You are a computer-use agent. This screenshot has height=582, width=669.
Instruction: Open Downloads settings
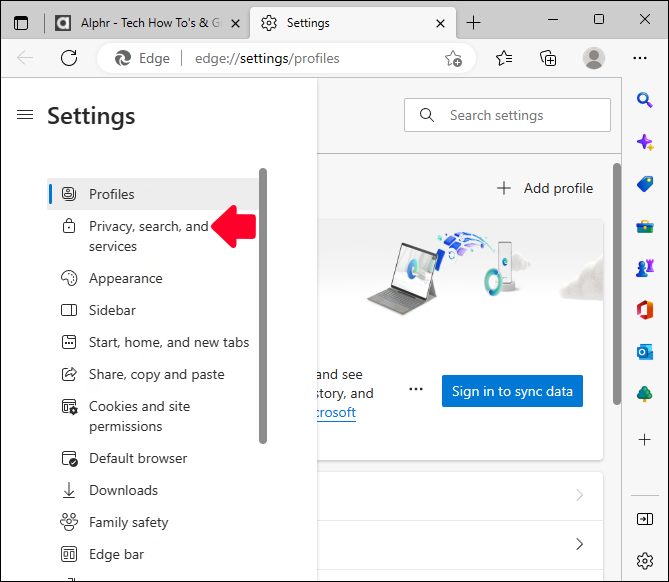(153, 490)
